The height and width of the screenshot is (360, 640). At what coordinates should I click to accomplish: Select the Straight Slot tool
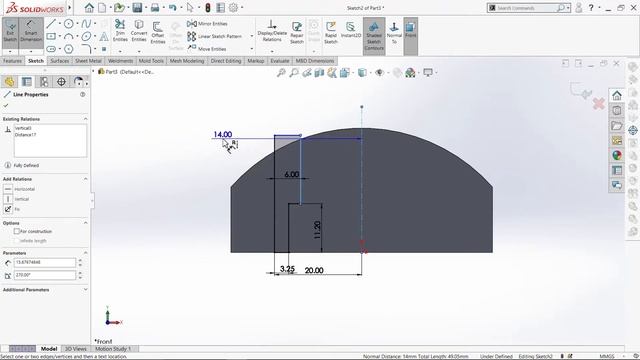pos(51,49)
